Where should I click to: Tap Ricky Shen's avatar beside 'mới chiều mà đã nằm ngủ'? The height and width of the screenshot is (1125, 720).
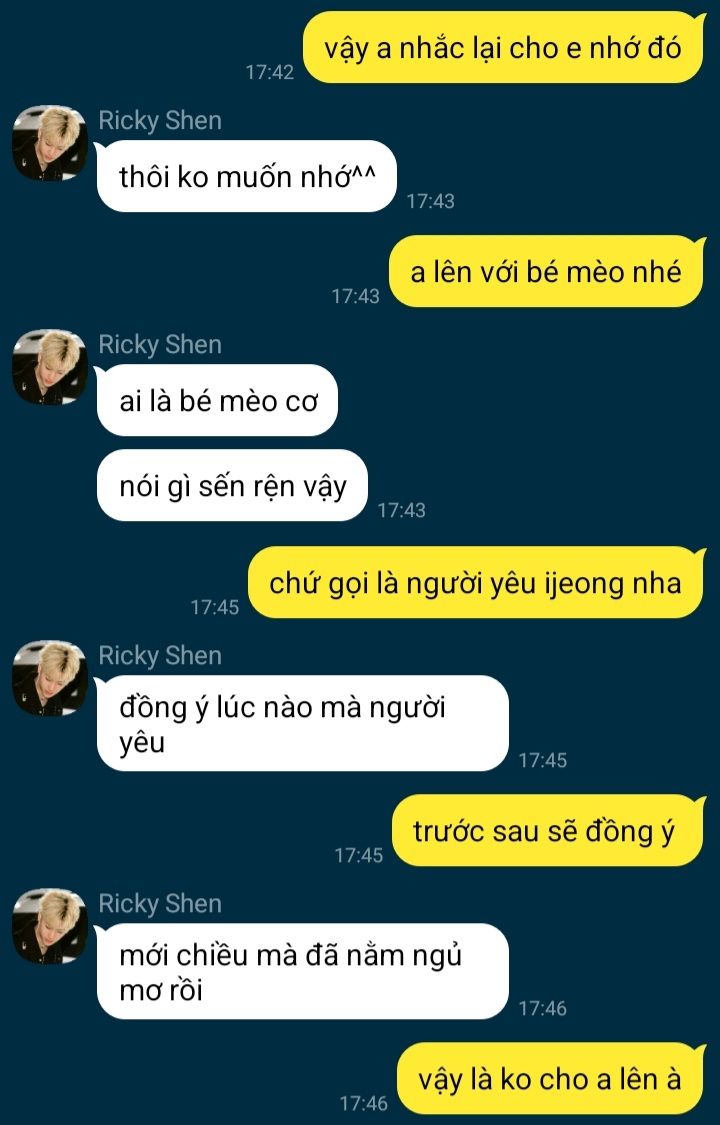click(x=49, y=926)
